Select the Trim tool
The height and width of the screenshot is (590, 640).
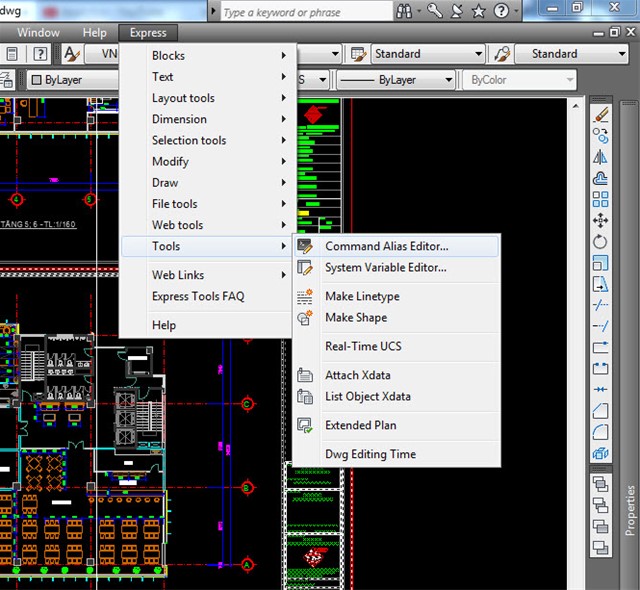point(600,305)
